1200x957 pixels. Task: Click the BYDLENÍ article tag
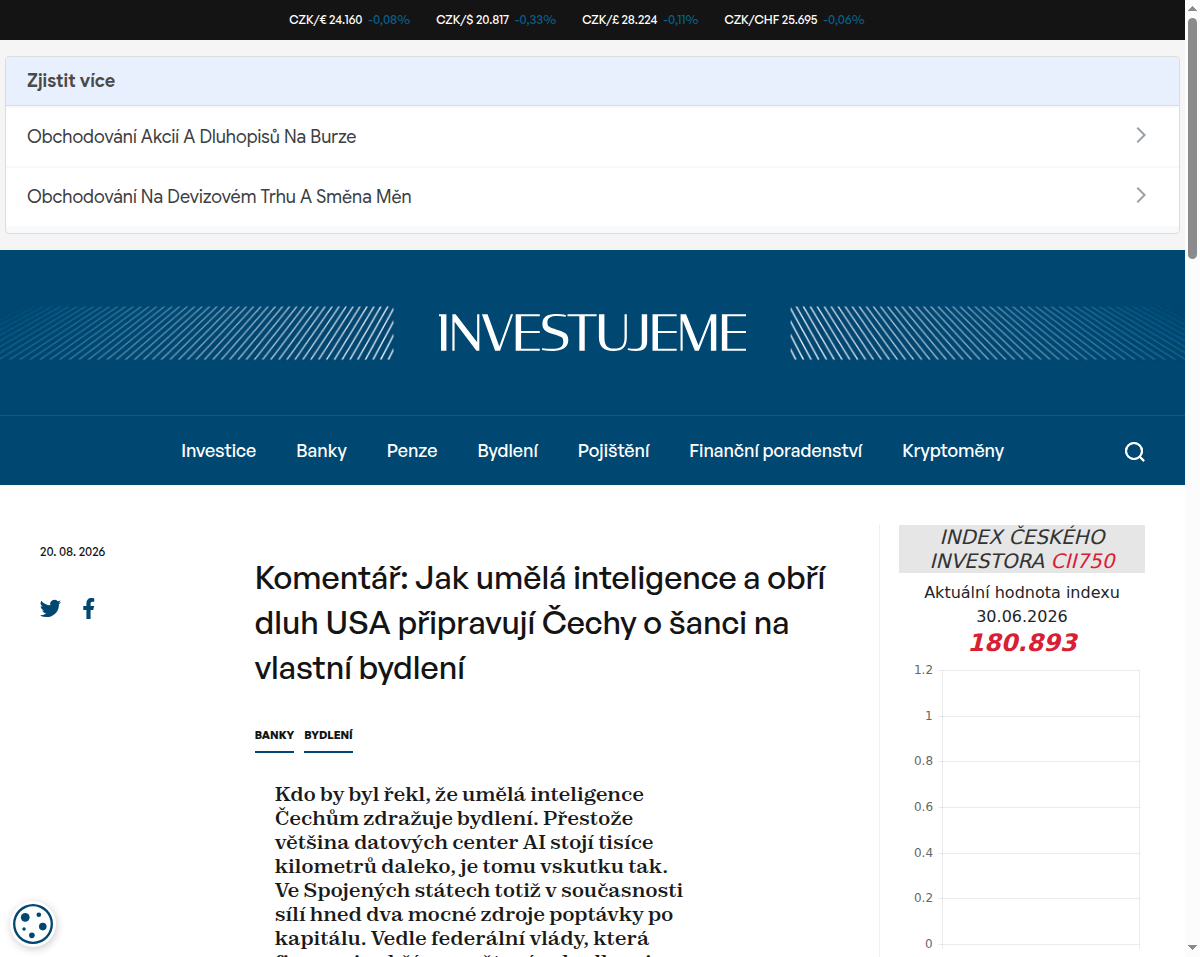[x=328, y=735]
